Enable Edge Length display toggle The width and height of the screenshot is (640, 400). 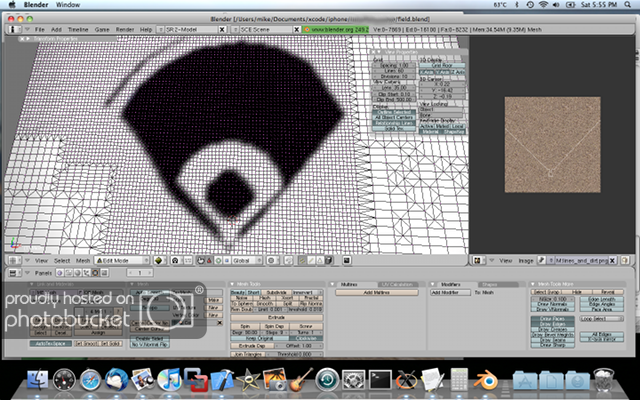[x=602, y=299]
